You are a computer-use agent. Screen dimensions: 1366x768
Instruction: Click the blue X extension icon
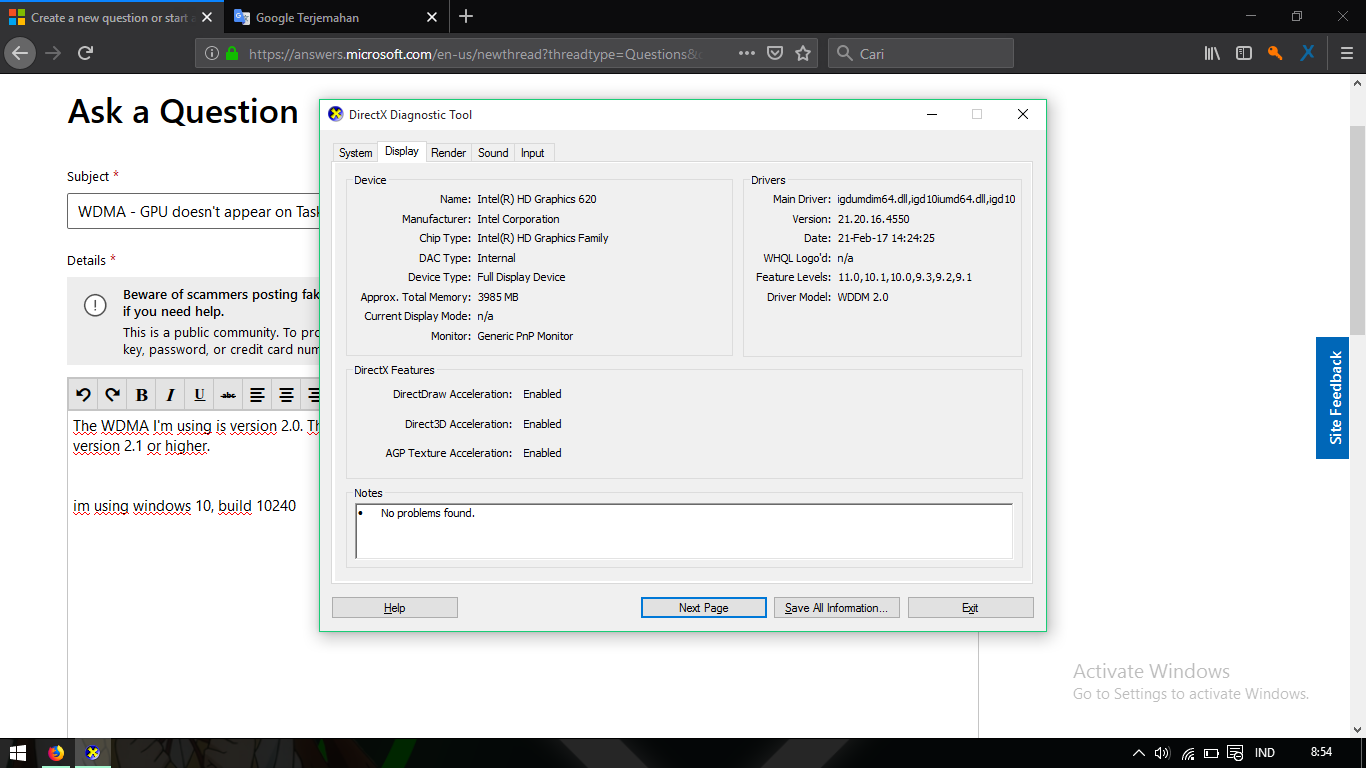coord(1307,53)
